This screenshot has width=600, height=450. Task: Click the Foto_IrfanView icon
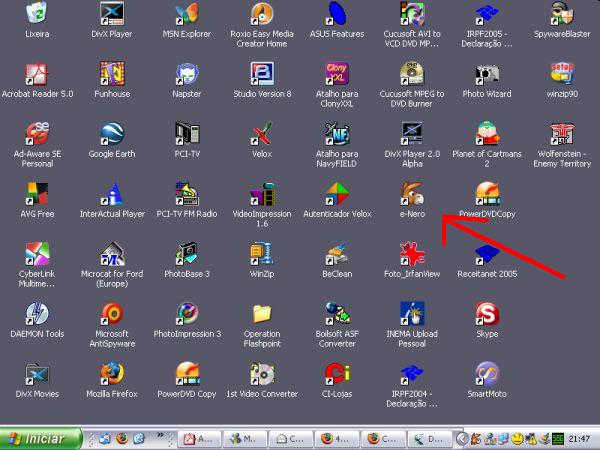412,253
